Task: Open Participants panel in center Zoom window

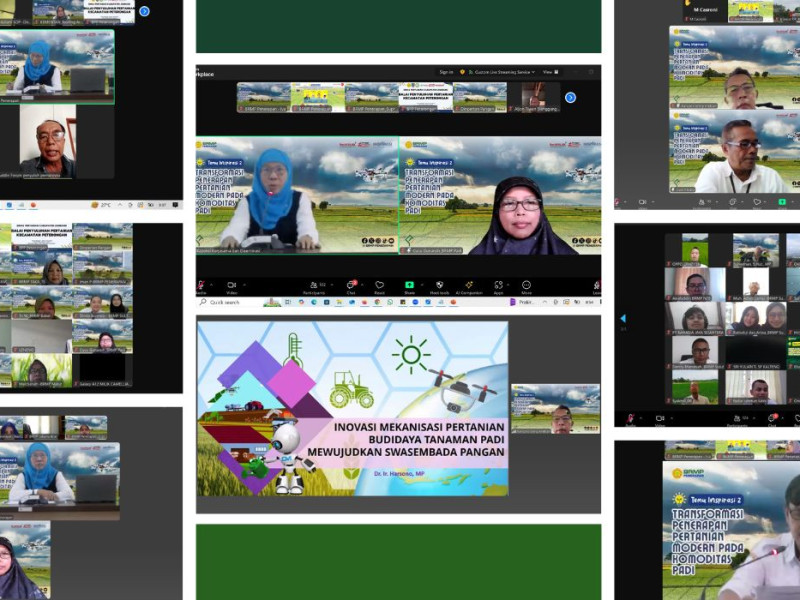Action: coord(316,286)
